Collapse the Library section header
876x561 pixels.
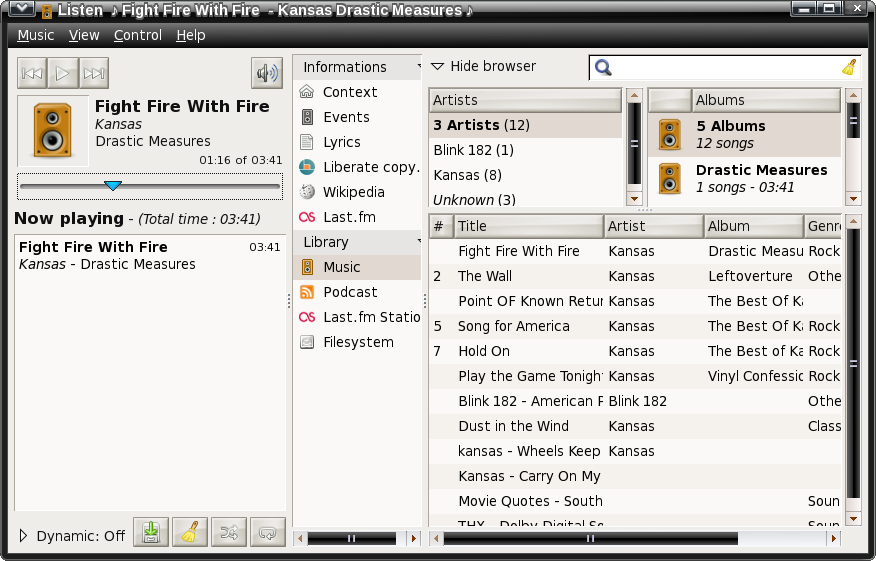point(357,242)
